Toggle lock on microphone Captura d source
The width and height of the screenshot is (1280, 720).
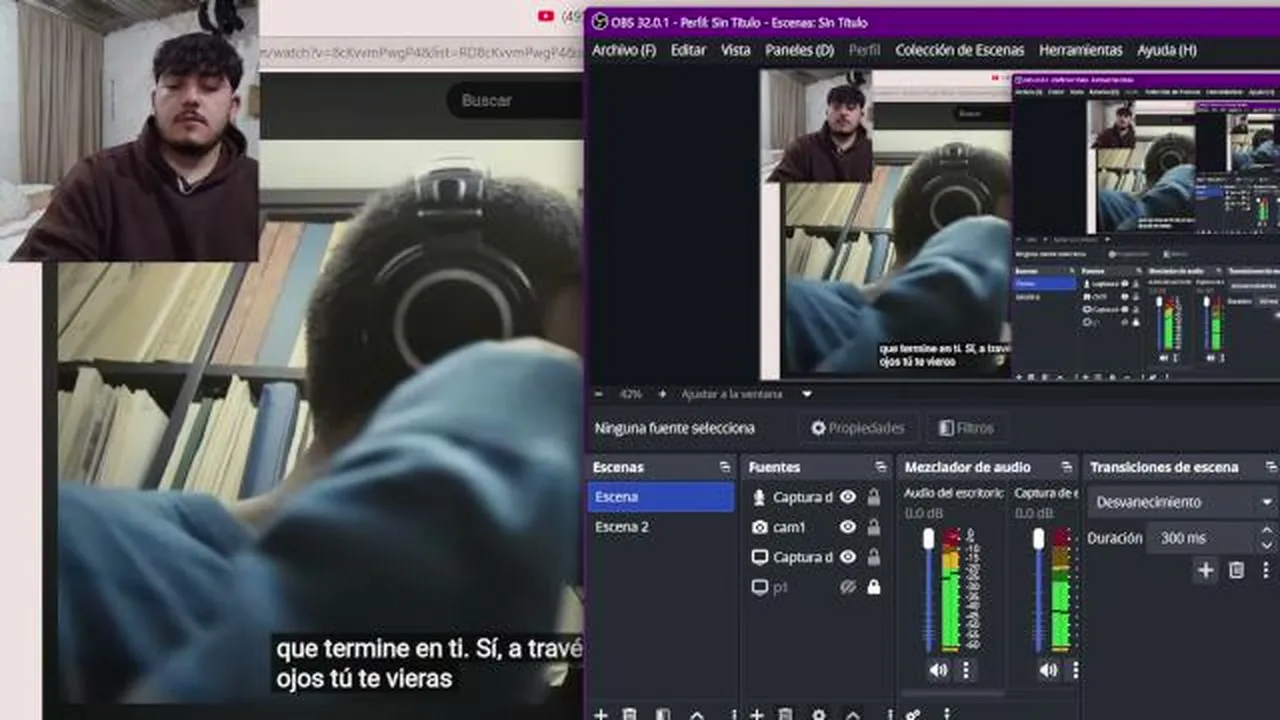tap(874, 497)
